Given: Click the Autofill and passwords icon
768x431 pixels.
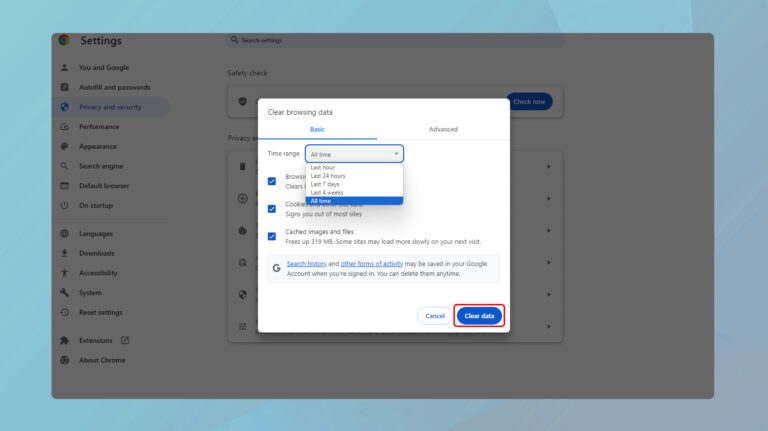Looking at the screenshot, I should (64, 87).
